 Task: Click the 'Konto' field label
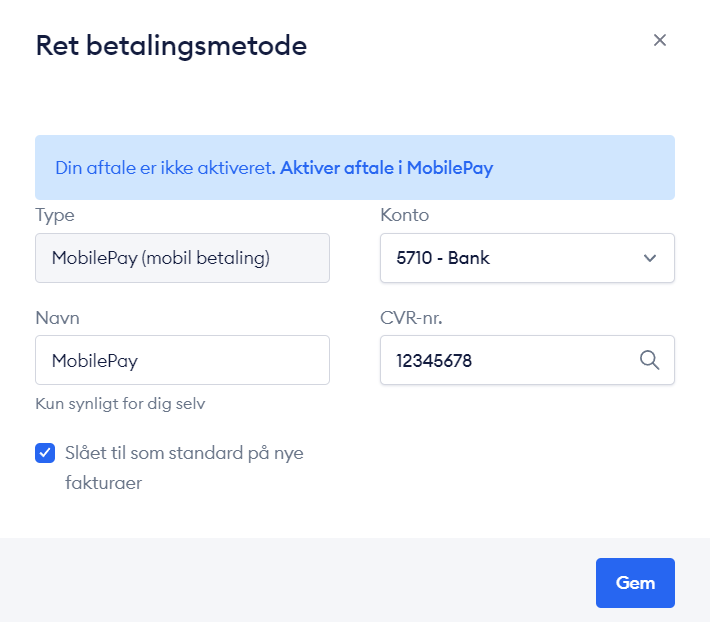(x=404, y=215)
